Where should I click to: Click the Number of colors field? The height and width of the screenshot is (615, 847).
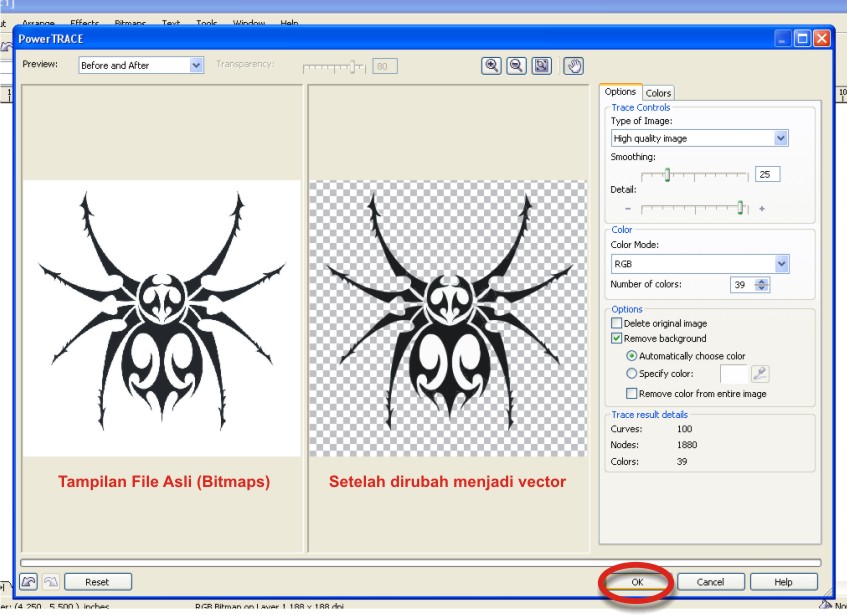(743, 285)
